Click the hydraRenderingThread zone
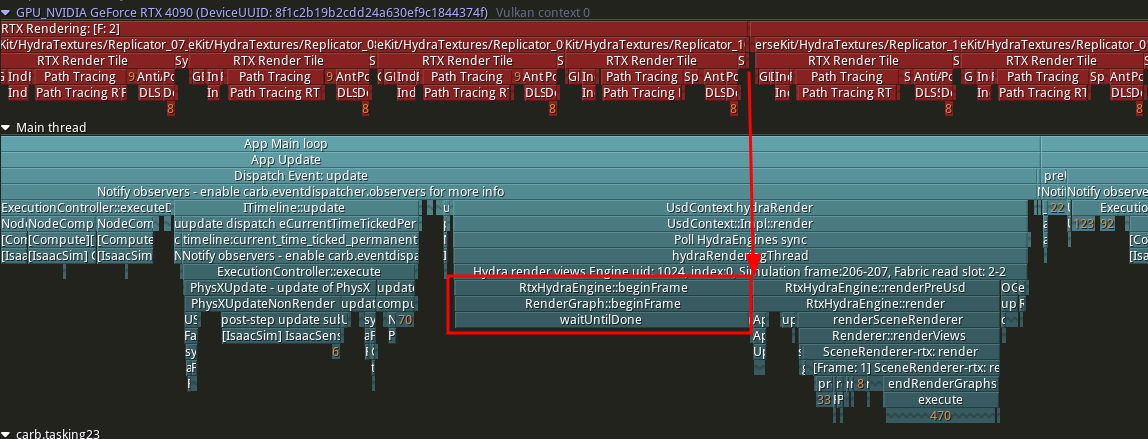1148x439 pixels. (739, 256)
